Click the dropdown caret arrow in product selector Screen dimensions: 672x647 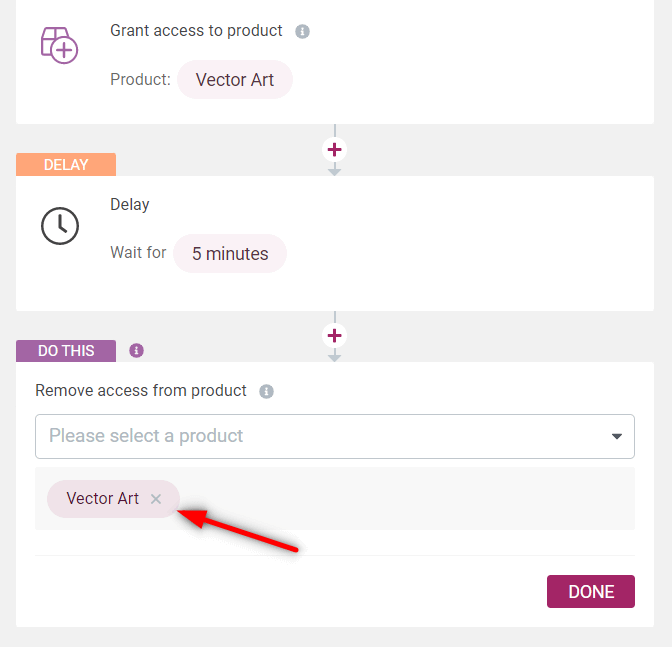tap(617, 437)
